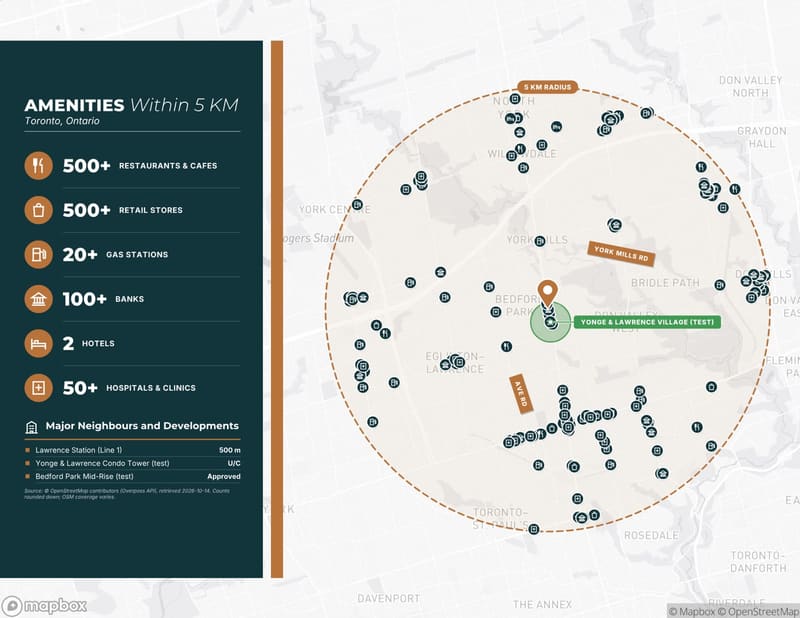Select restaurant marker south of Bedford Park label
Screen dimensions: 800x618
pos(506,346)
